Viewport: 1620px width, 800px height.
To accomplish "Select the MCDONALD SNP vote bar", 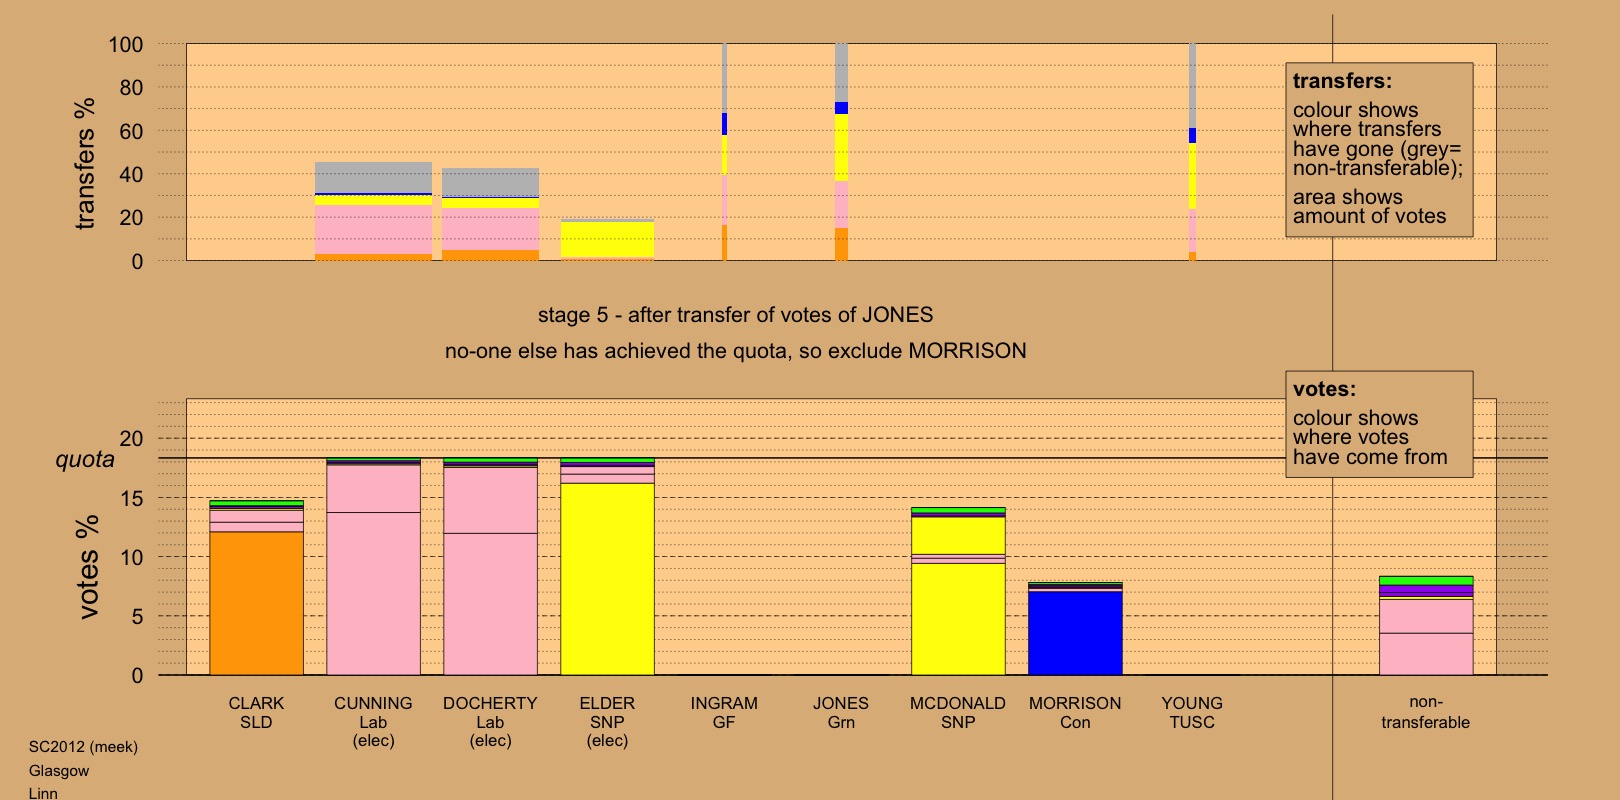I will point(958,618).
